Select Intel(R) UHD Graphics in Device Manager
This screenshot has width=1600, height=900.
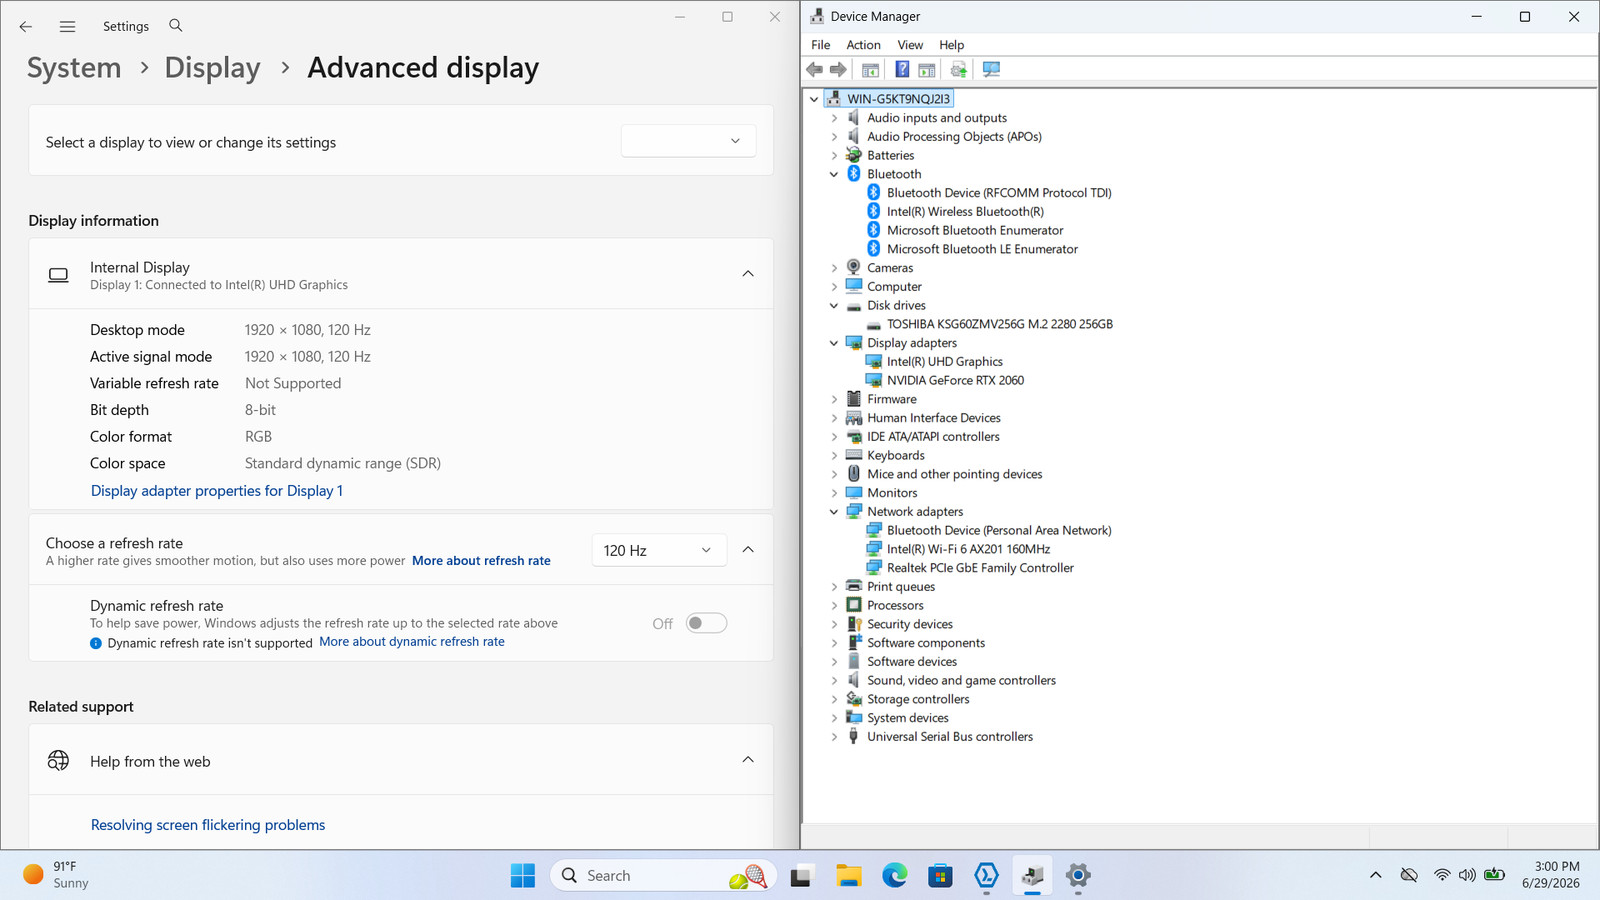[x=944, y=362]
